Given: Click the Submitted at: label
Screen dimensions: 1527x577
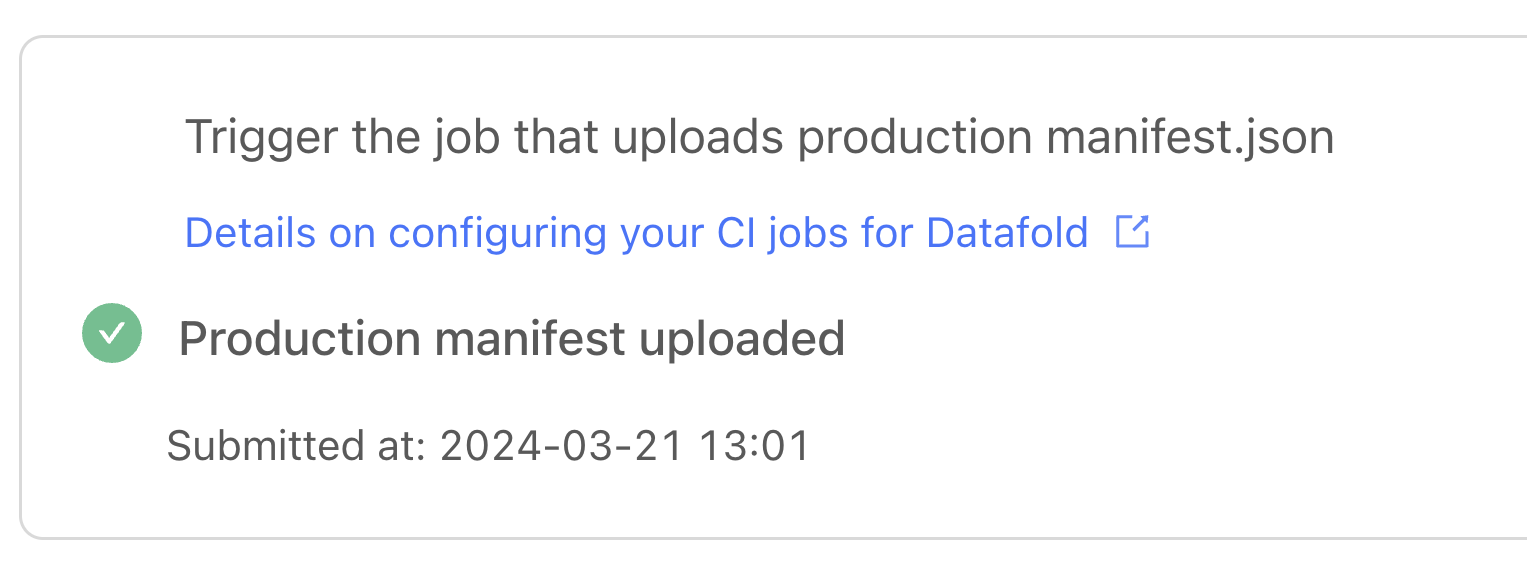Looking at the screenshot, I should pyautogui.click(x=297, y=445).
